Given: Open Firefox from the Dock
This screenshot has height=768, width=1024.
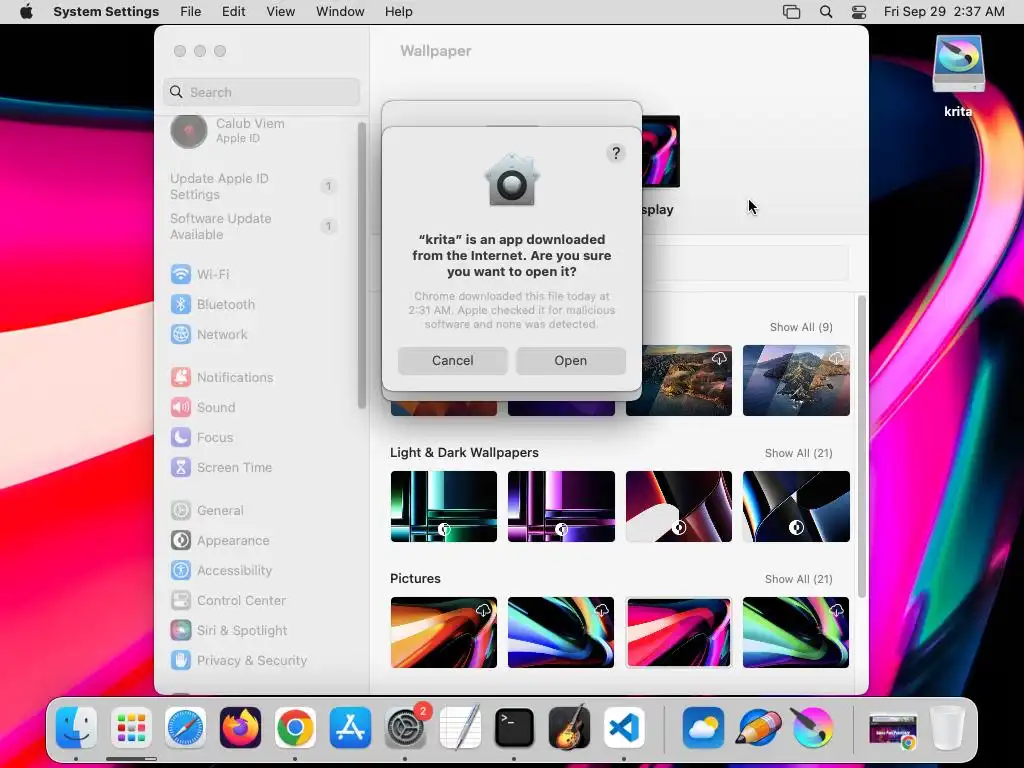Looking at the screenshot, I should pos(240,727).
